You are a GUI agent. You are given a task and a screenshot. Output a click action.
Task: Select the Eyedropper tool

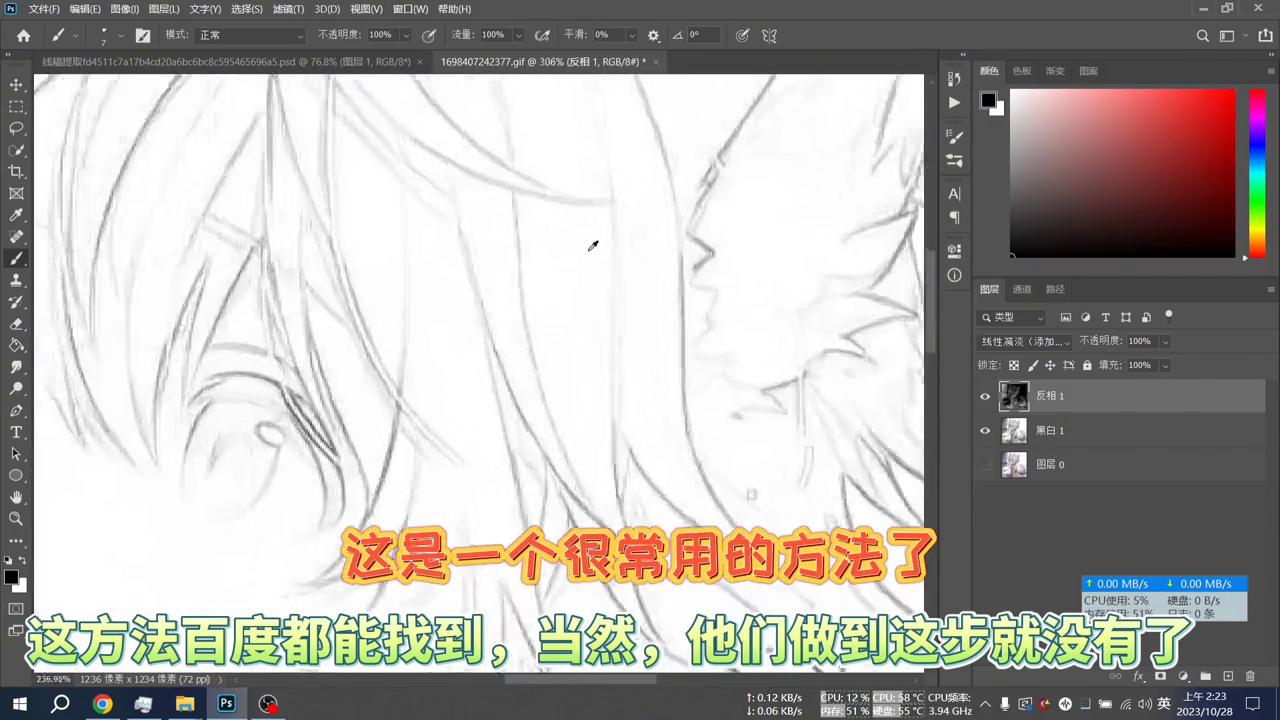(16, 216)
